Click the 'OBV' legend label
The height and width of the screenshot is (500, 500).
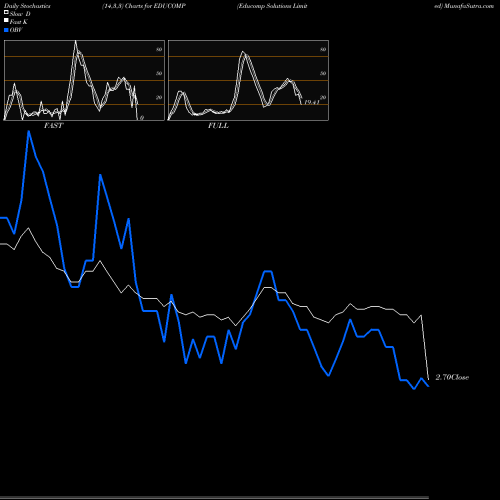(16, 30)
